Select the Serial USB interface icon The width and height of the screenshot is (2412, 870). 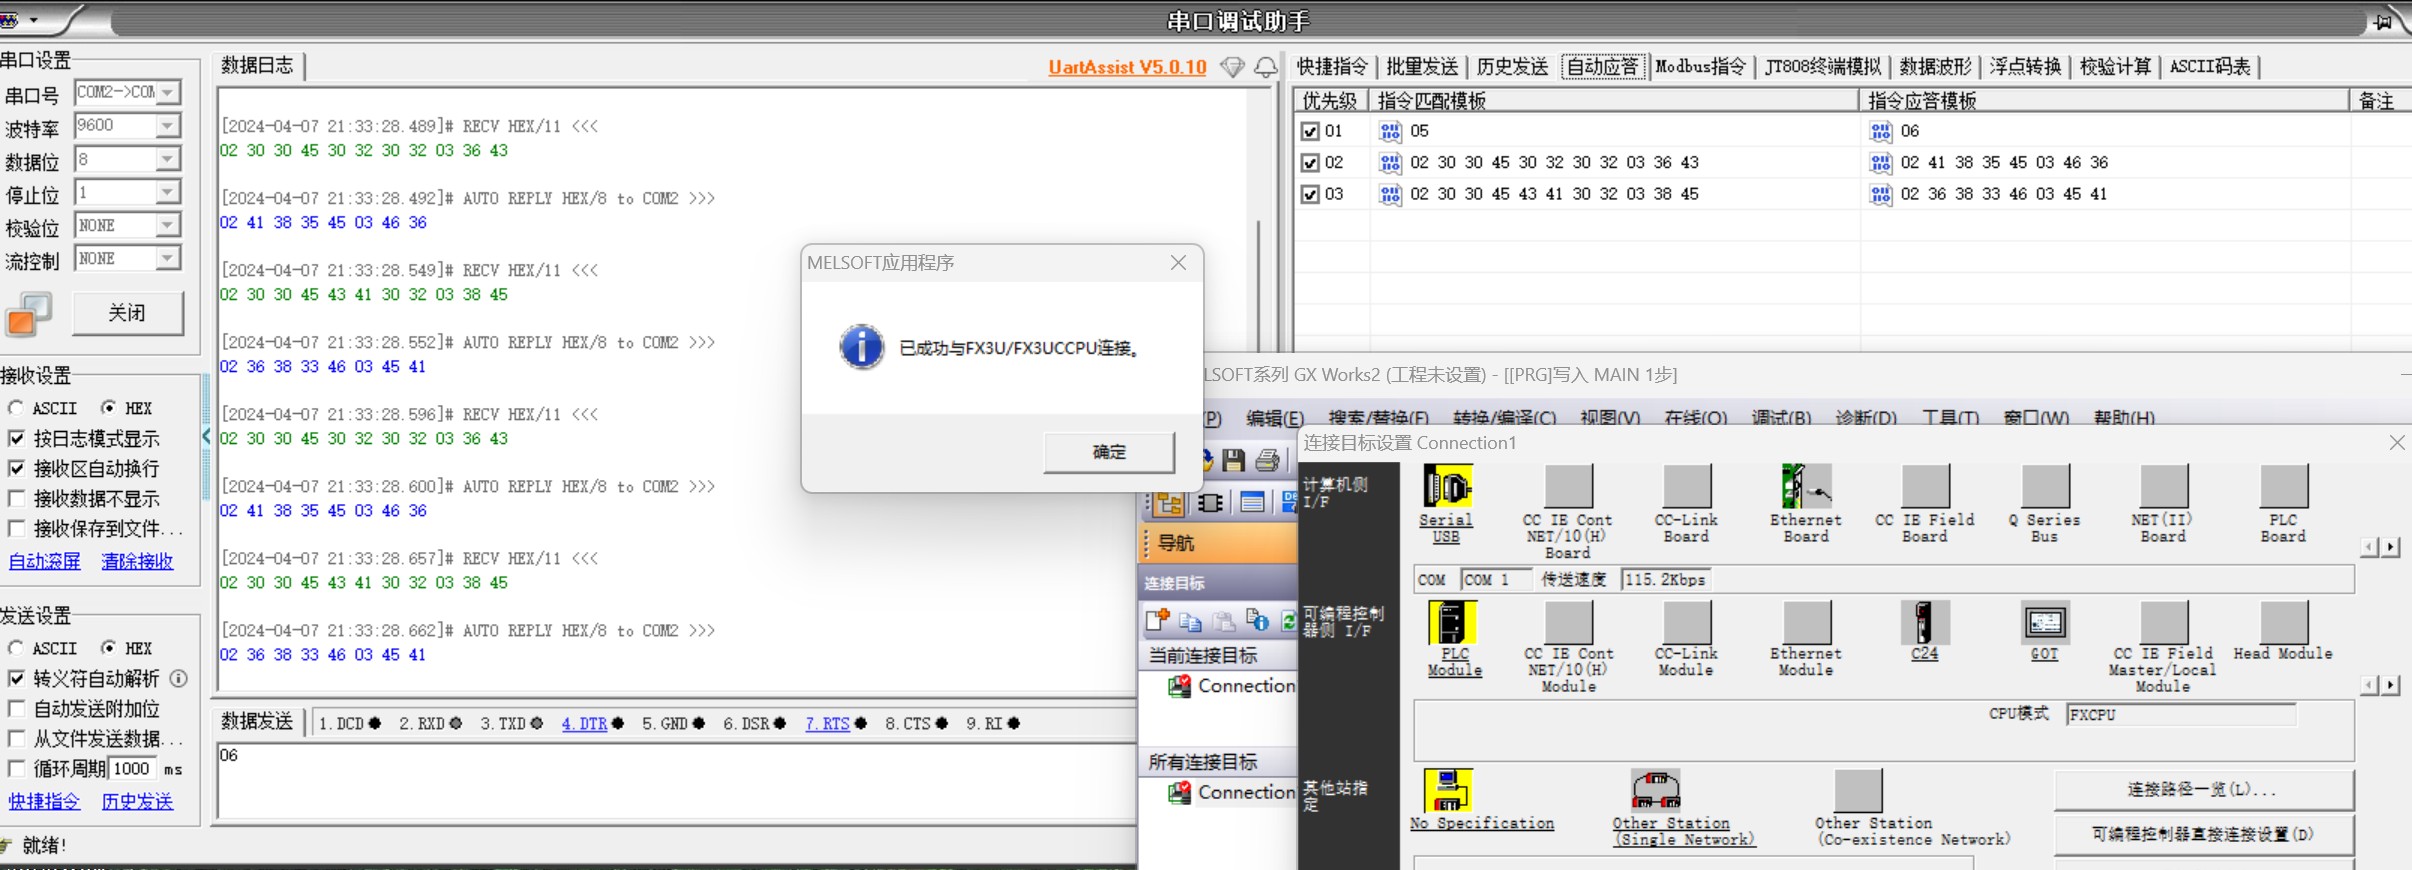[x=1446, y=488]
